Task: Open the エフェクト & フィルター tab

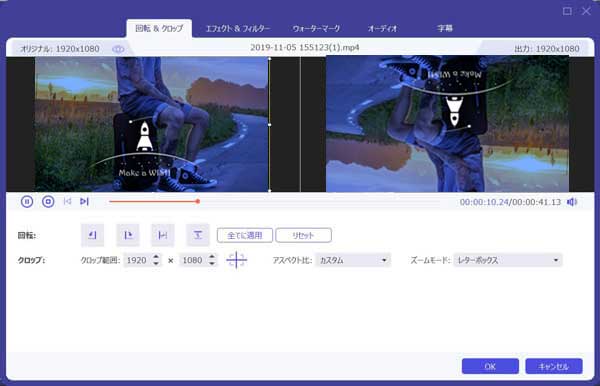Action: pos(238,28)
